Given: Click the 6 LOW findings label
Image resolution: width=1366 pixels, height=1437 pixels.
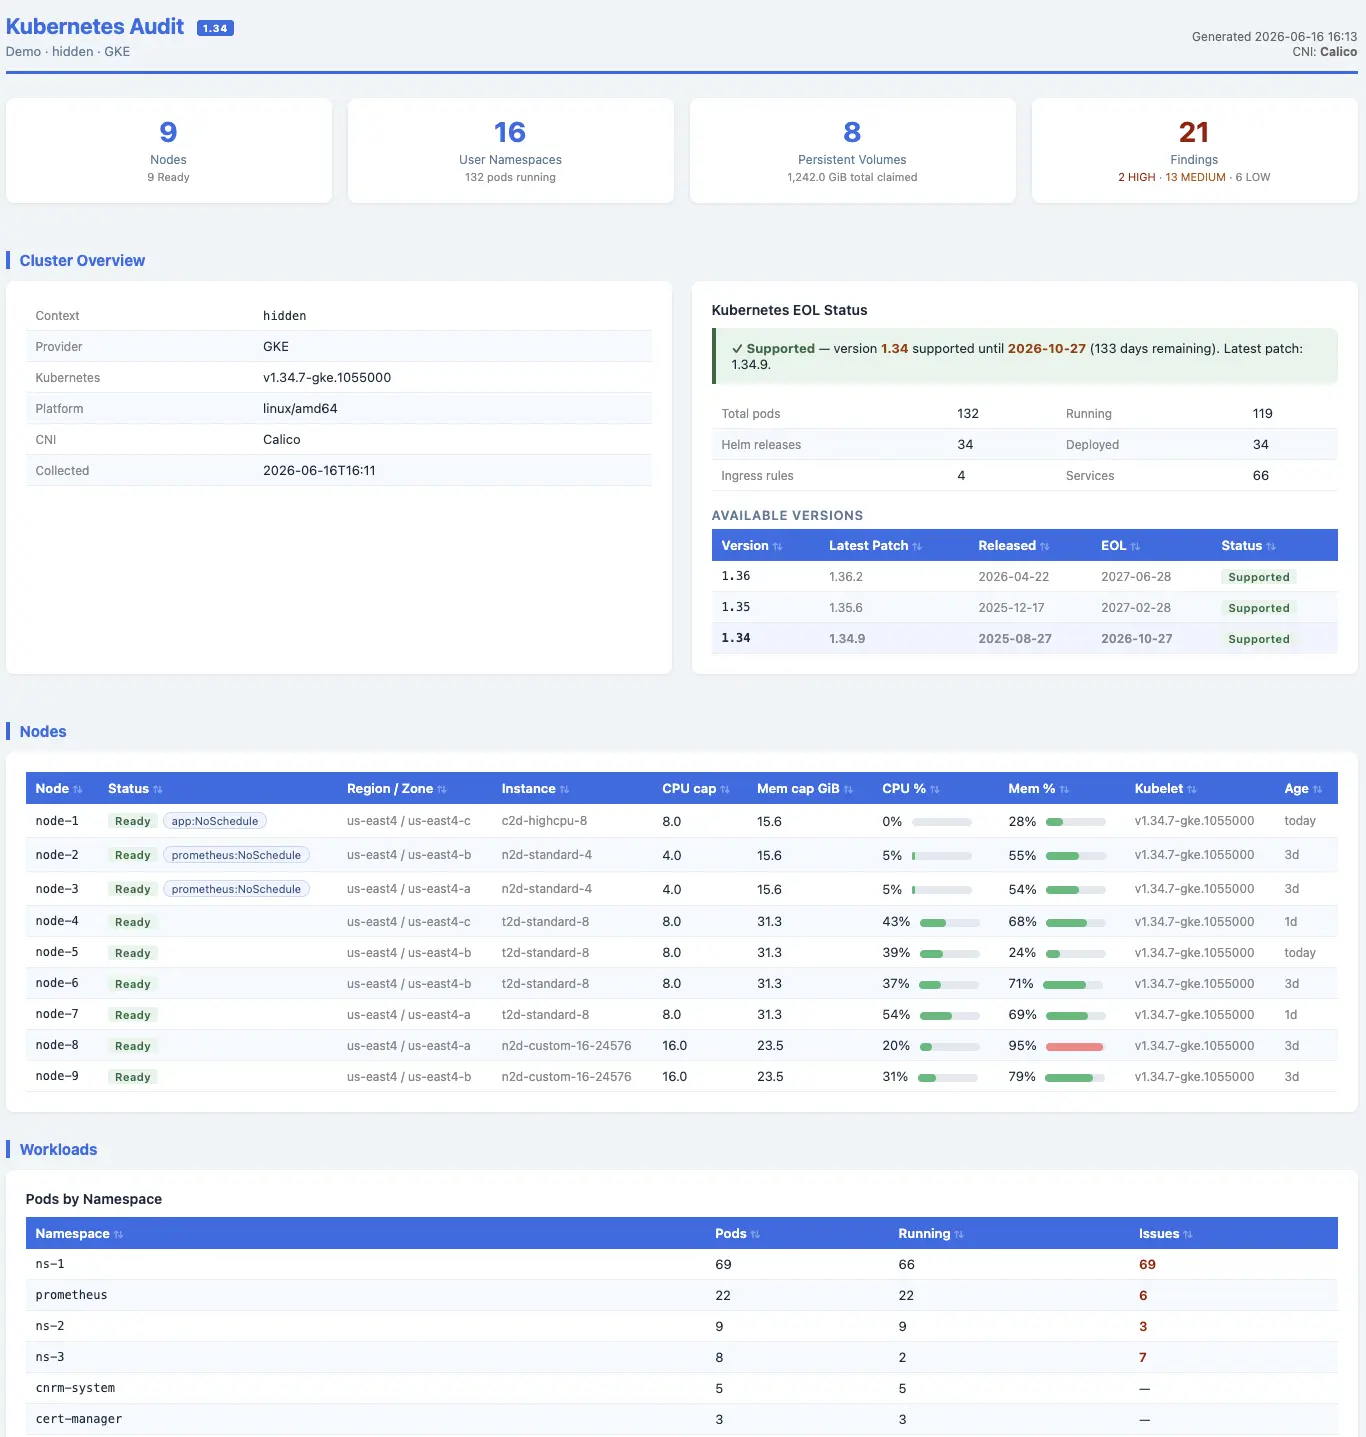Looking at the screenshot, I should 1253,177.
